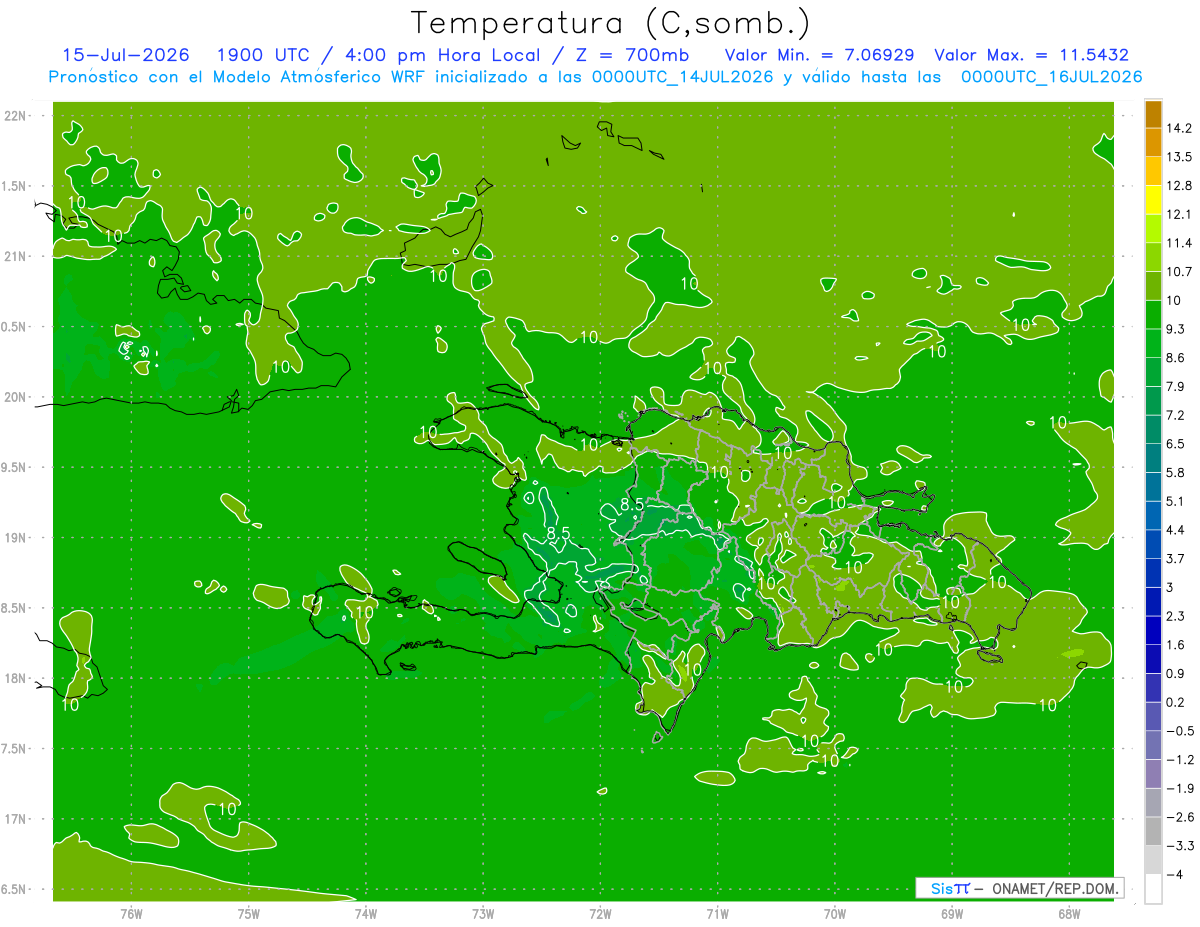Click the "20N" latitude axis label

pyautogui.click(x=15, y=397)
